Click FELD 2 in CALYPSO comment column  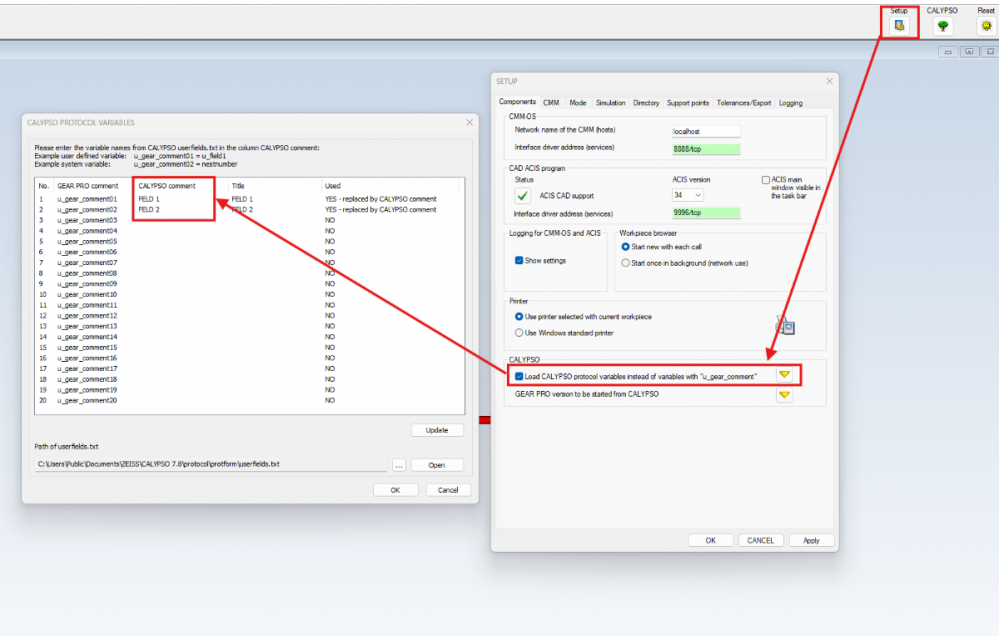tap(149, 210)
